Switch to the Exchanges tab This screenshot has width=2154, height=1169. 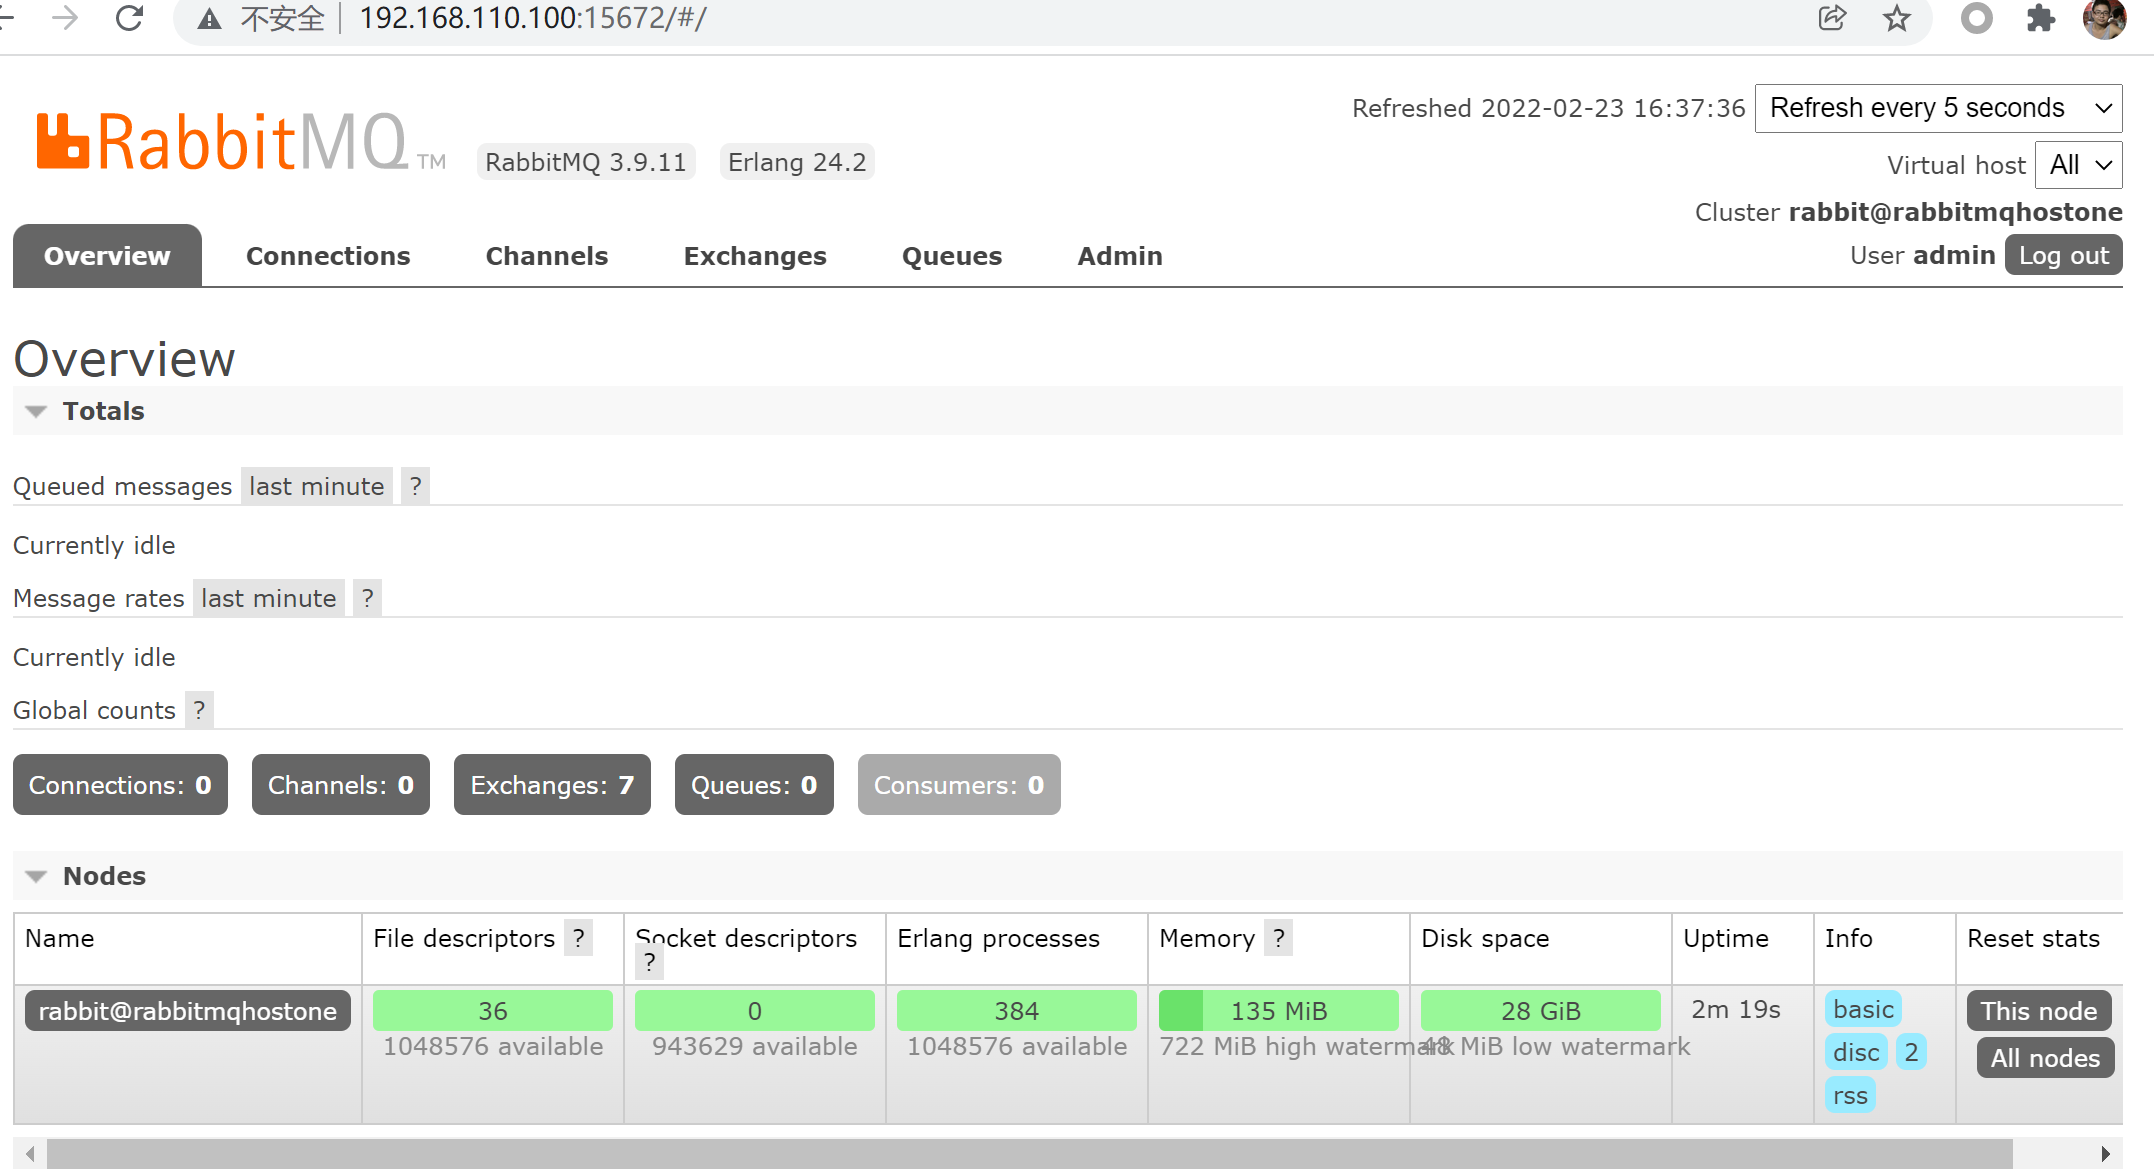click(754, 256)
